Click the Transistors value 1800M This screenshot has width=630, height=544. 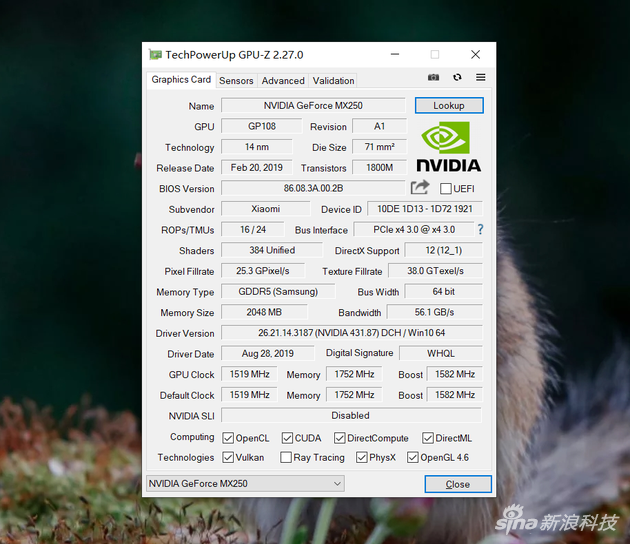click(379, 168)
